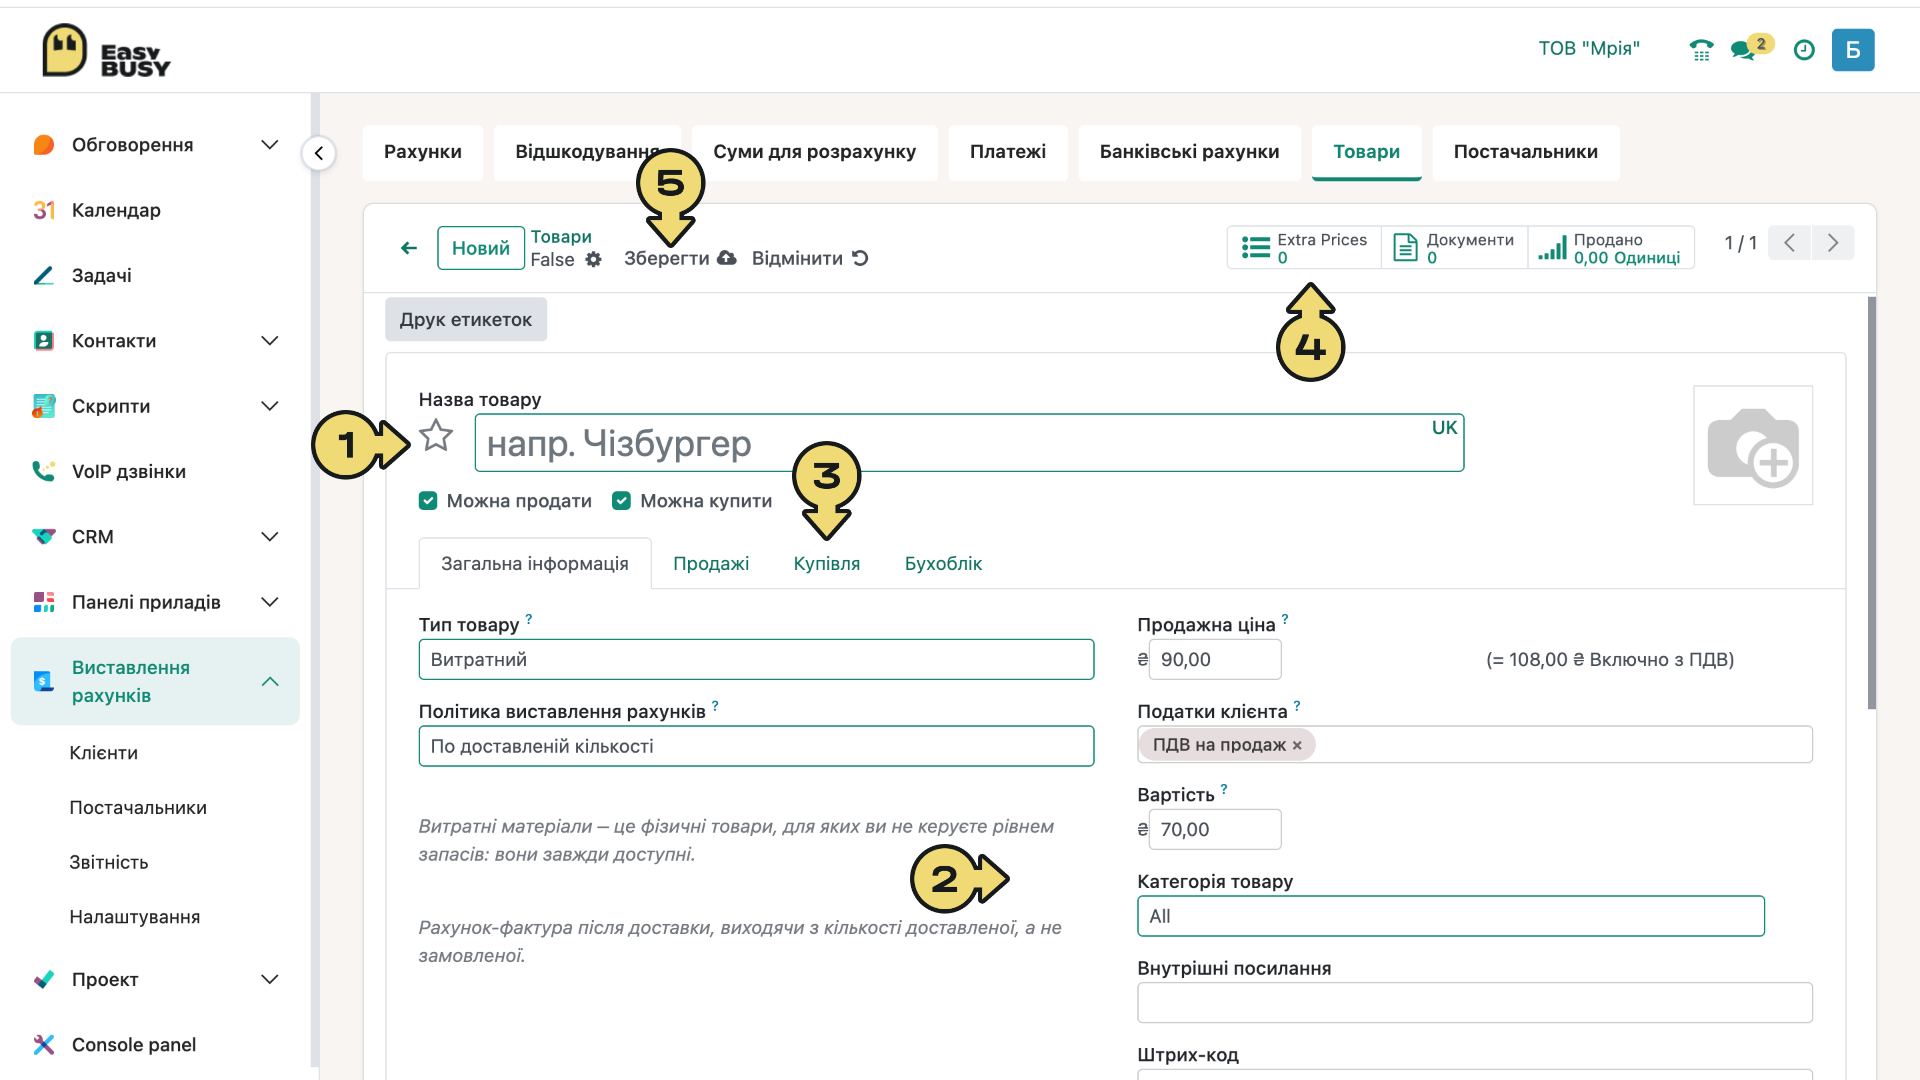Focus the Назва товару input field
This screenshot has width=1920, height=1080.
click(x=969, y=443)
